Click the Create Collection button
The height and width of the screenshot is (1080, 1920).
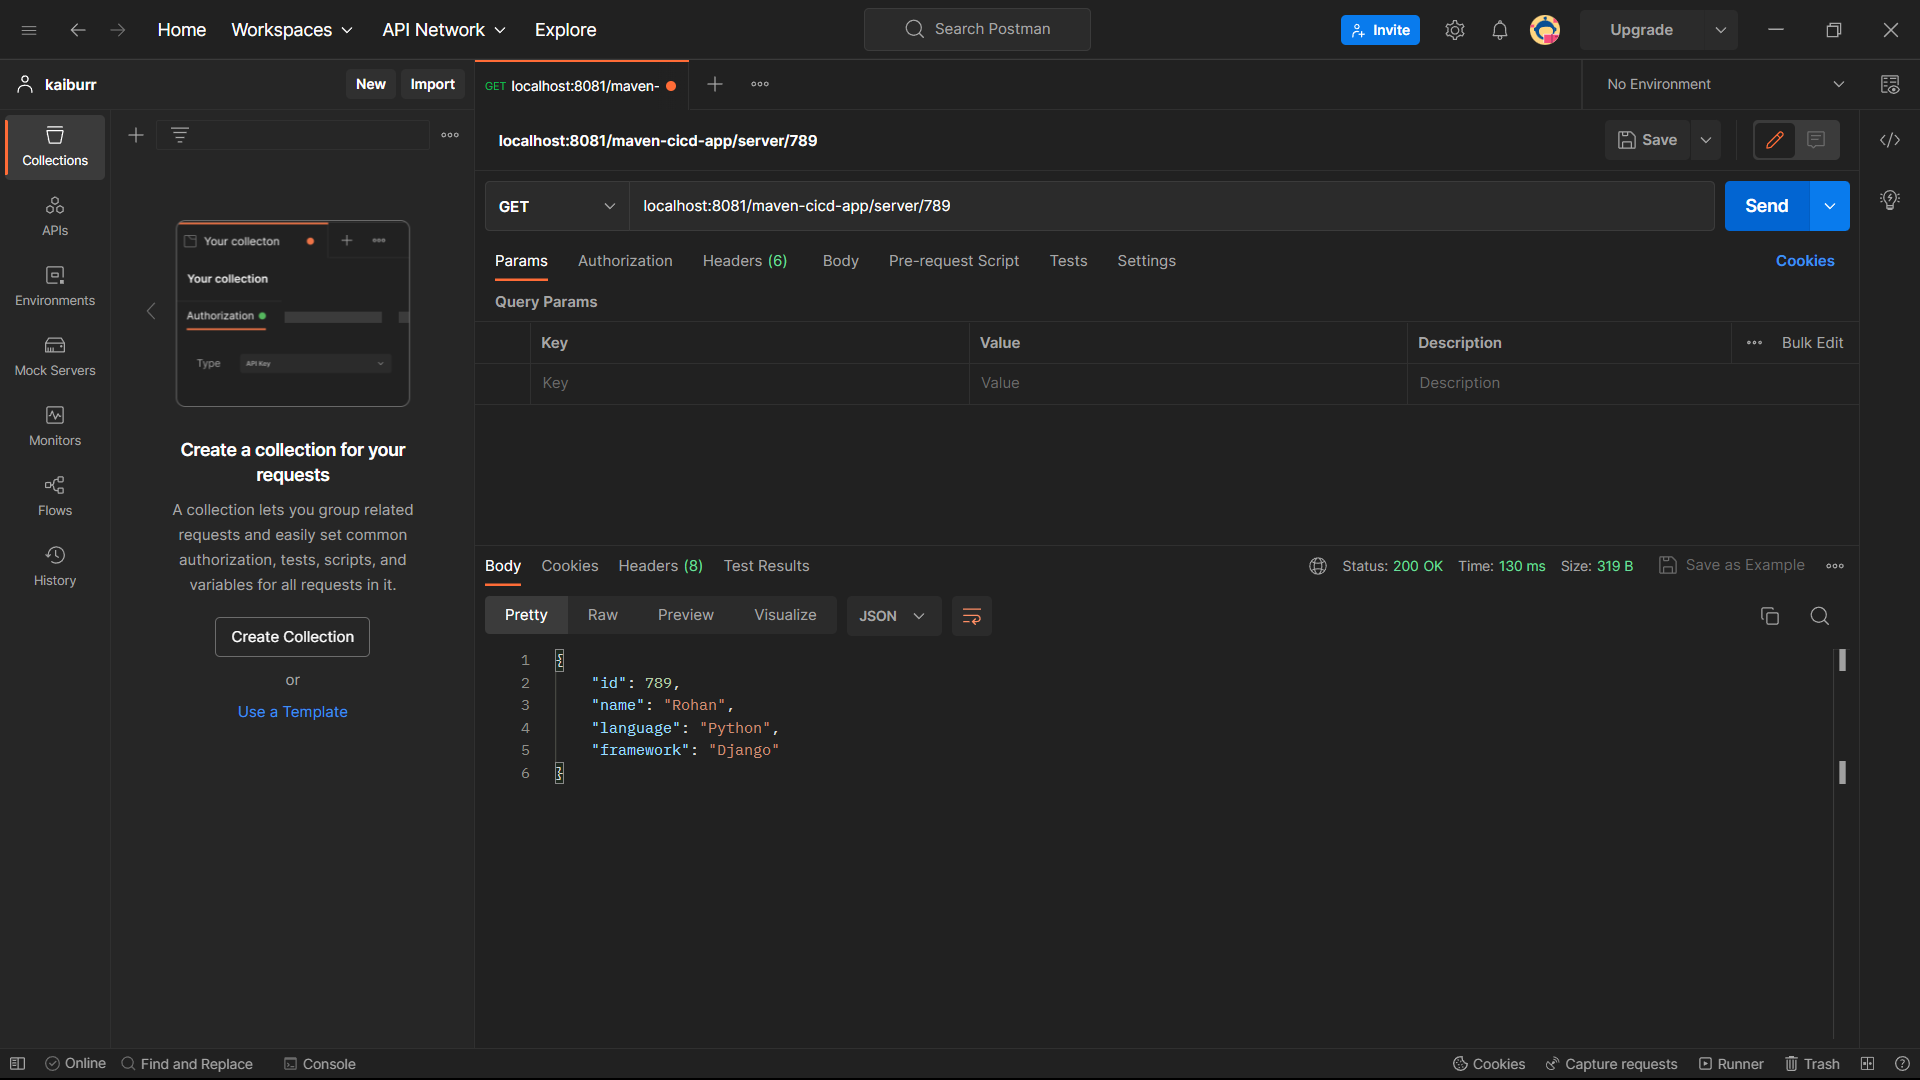(x=291, y=637)
